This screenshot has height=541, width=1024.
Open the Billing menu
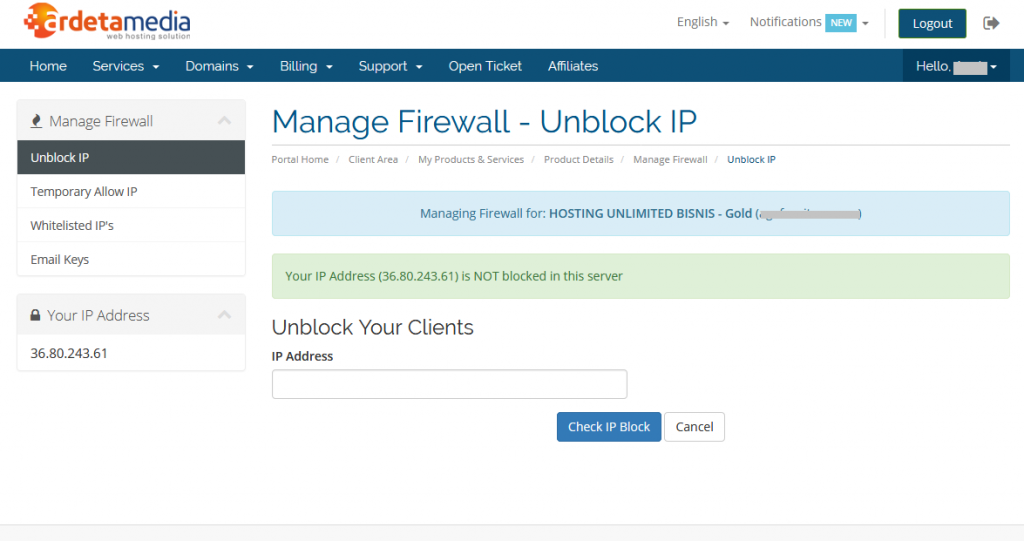pos(306,66)
